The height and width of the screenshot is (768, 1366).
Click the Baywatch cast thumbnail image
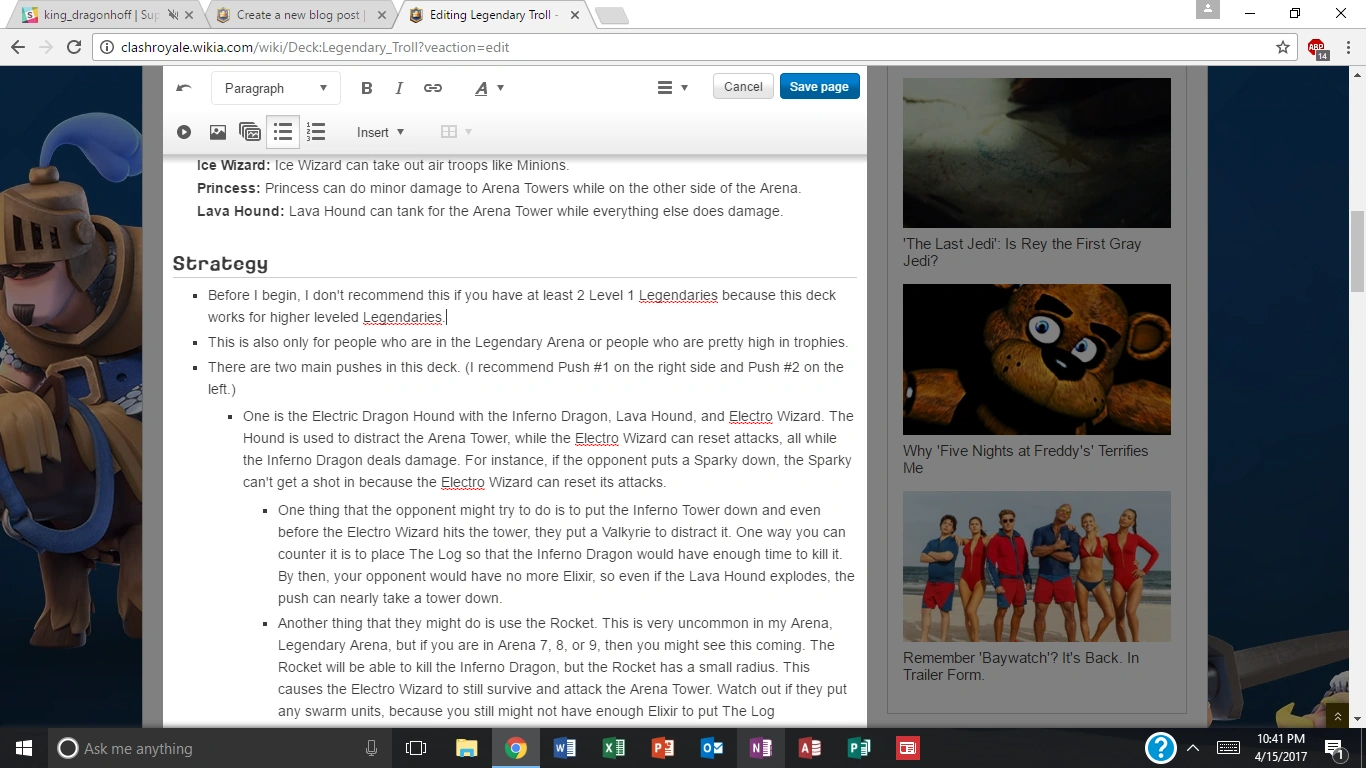point(1037,566)
